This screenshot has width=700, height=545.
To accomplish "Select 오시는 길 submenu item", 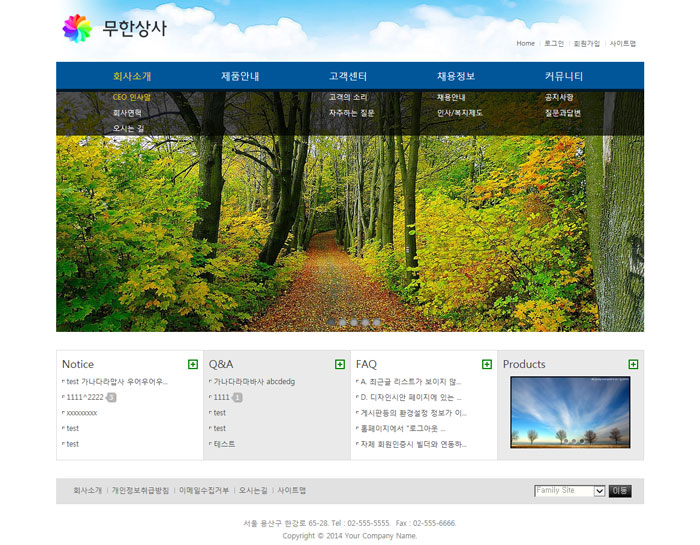I will pyautogui.click(x=129, y=129).
